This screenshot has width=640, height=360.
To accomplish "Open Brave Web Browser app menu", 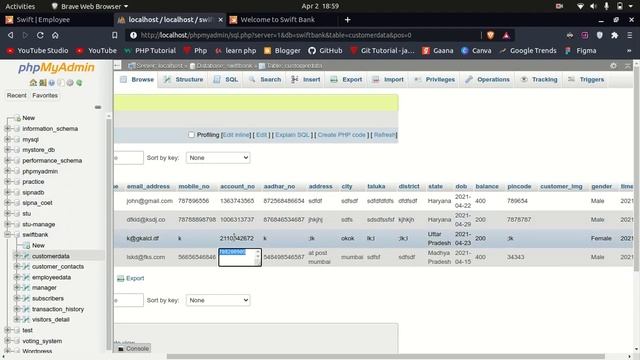I will 90,6.
